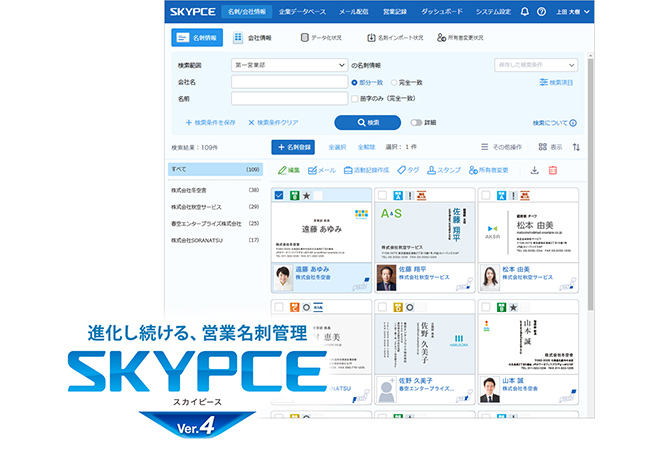
Task: Click the green stamp icon on 遠藤 あゆみ card
Action: pyautogui.click(x=294, y=196)
